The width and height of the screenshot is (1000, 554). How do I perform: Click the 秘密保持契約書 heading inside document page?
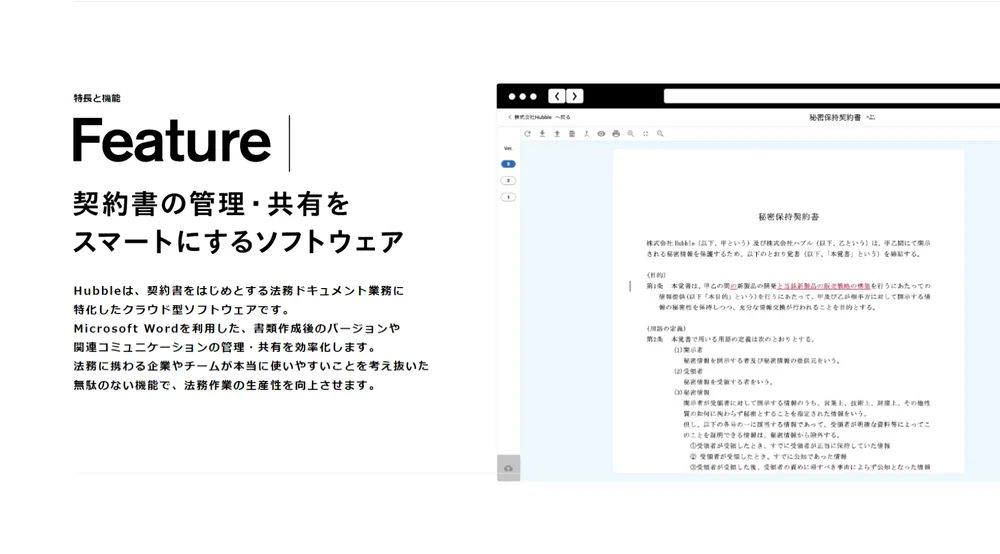point(788,217)
